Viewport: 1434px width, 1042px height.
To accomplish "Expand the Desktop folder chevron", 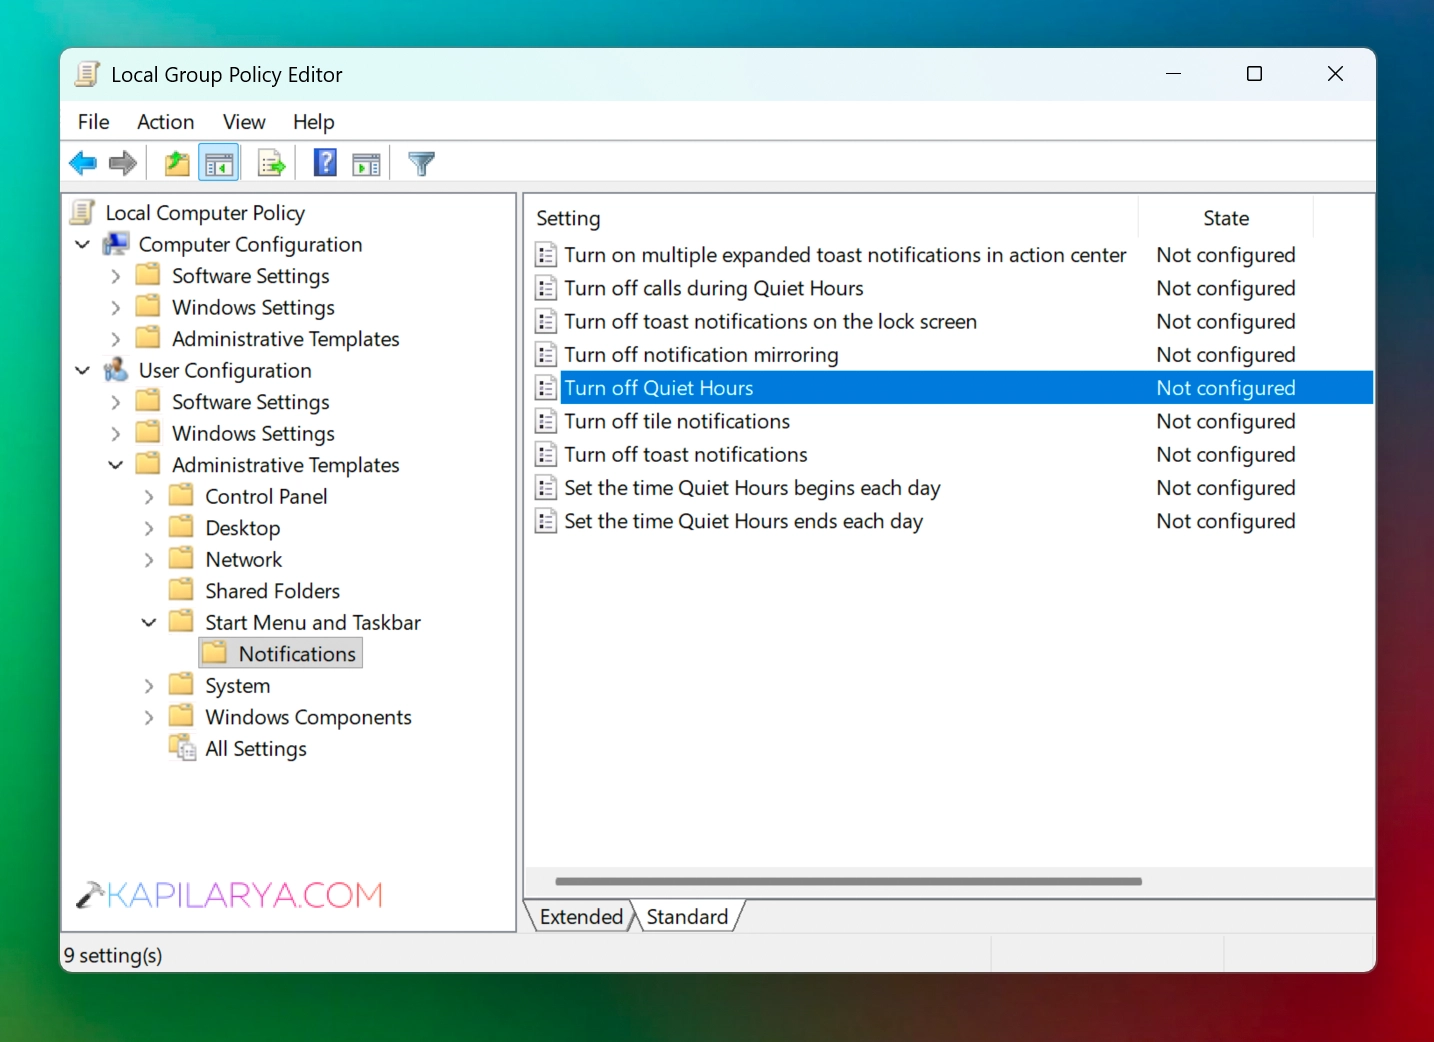I will point(149,528).
